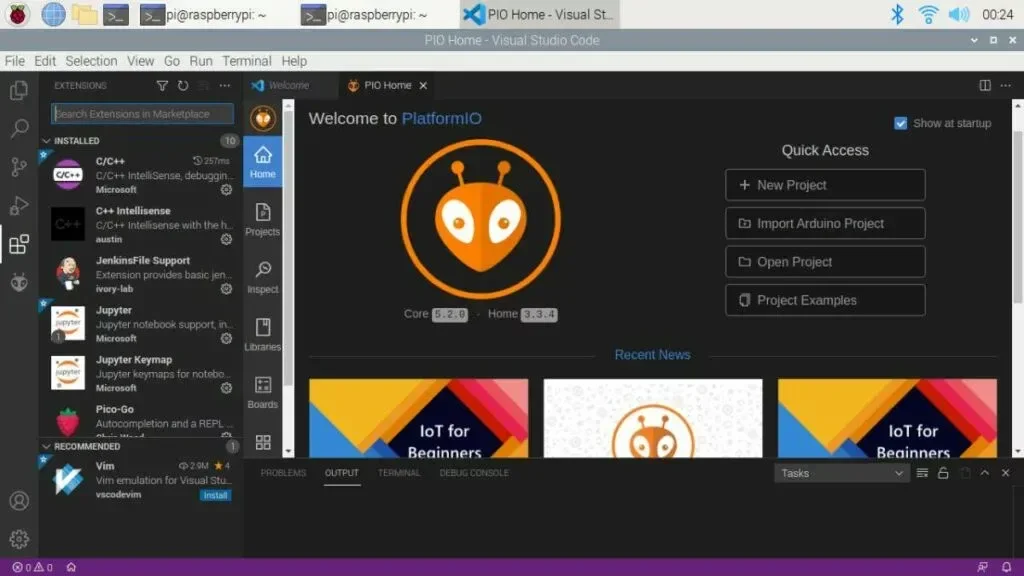
Task: Open notifications bell in status bar
Action: coord(1006,568)
